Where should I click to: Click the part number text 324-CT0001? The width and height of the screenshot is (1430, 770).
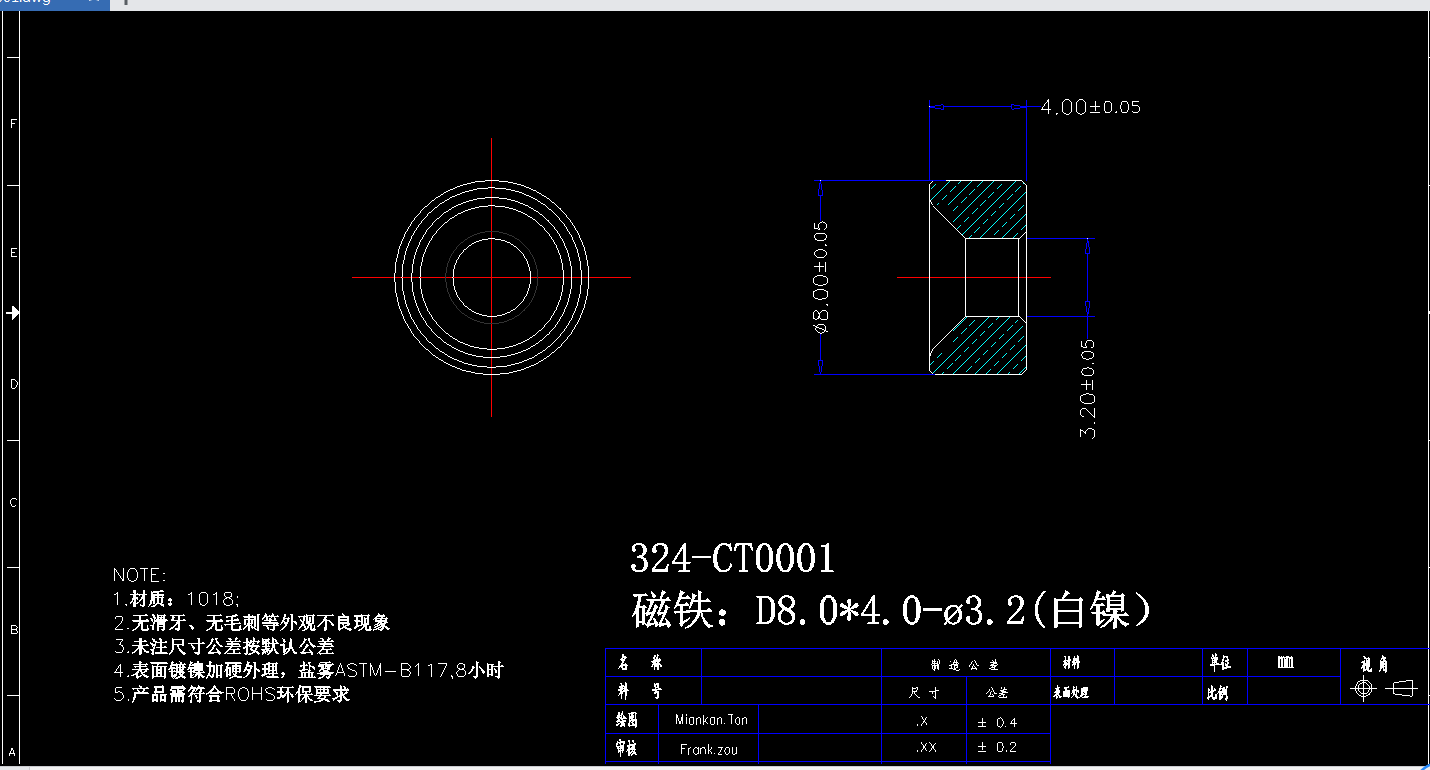(x=732, y=559)
